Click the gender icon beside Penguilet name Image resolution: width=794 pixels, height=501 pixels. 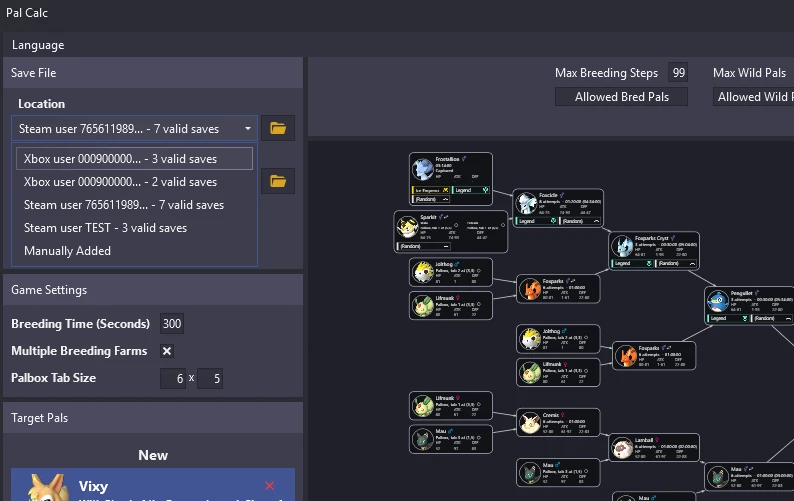click(757, 293)
